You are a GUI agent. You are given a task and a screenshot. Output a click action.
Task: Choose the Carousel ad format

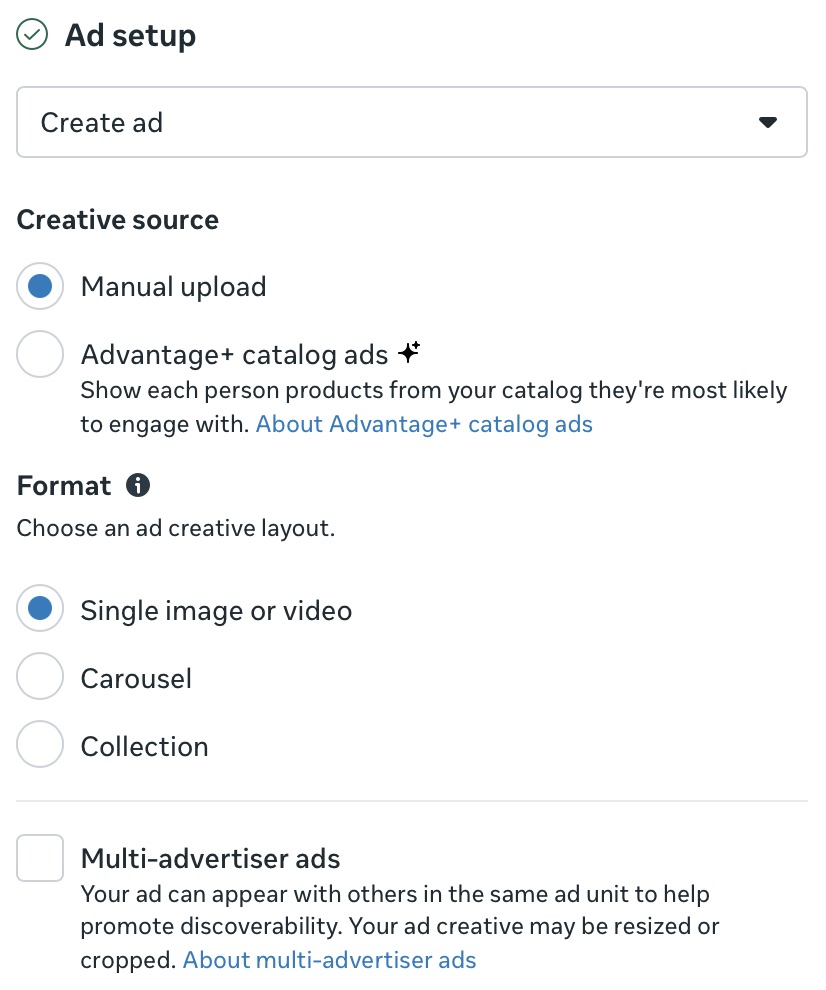click(x=39, y=676)
